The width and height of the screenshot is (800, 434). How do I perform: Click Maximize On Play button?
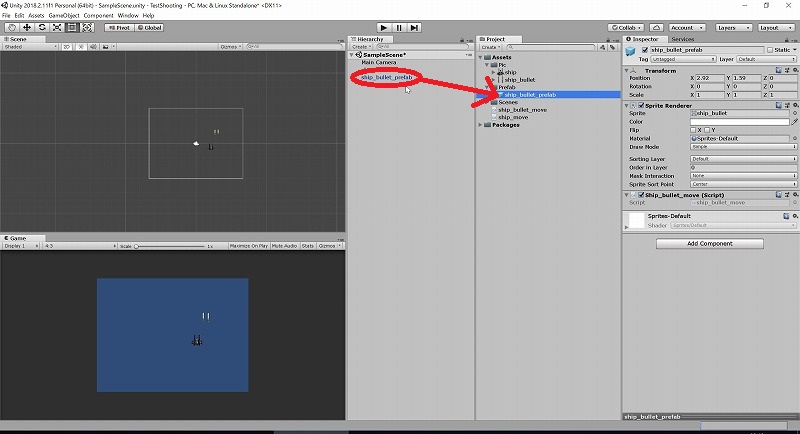tap(248, 246)
